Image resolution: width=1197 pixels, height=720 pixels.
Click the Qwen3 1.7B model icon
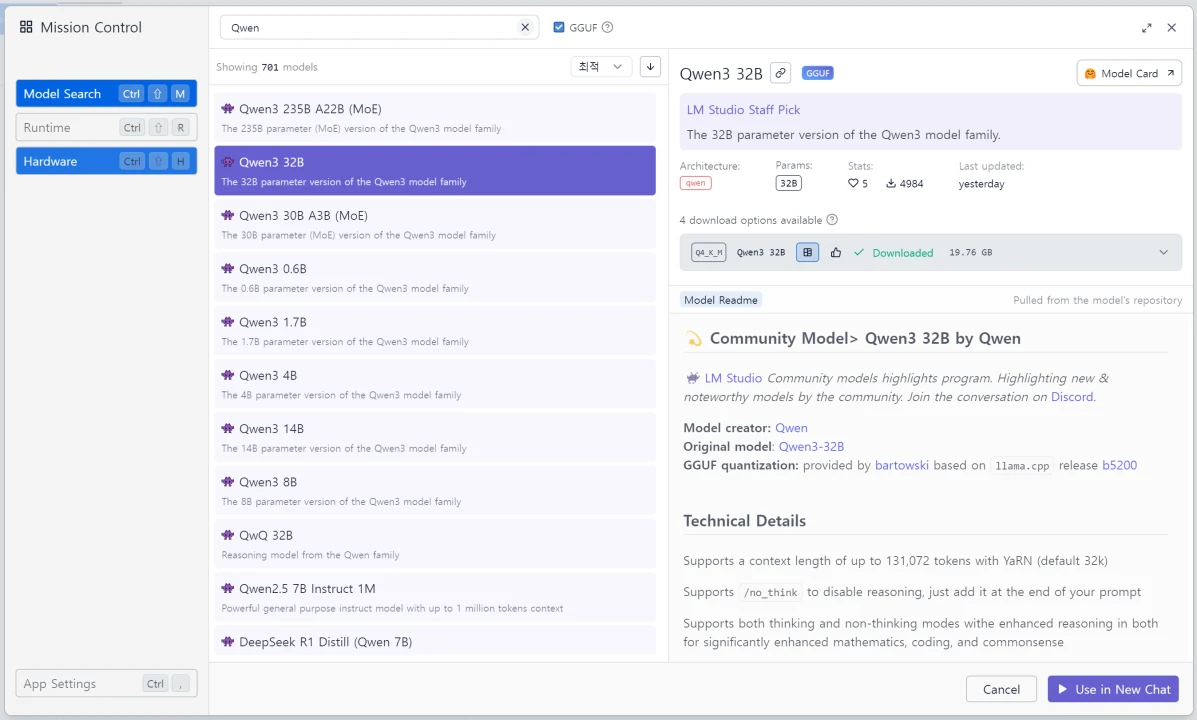point(227,322)
